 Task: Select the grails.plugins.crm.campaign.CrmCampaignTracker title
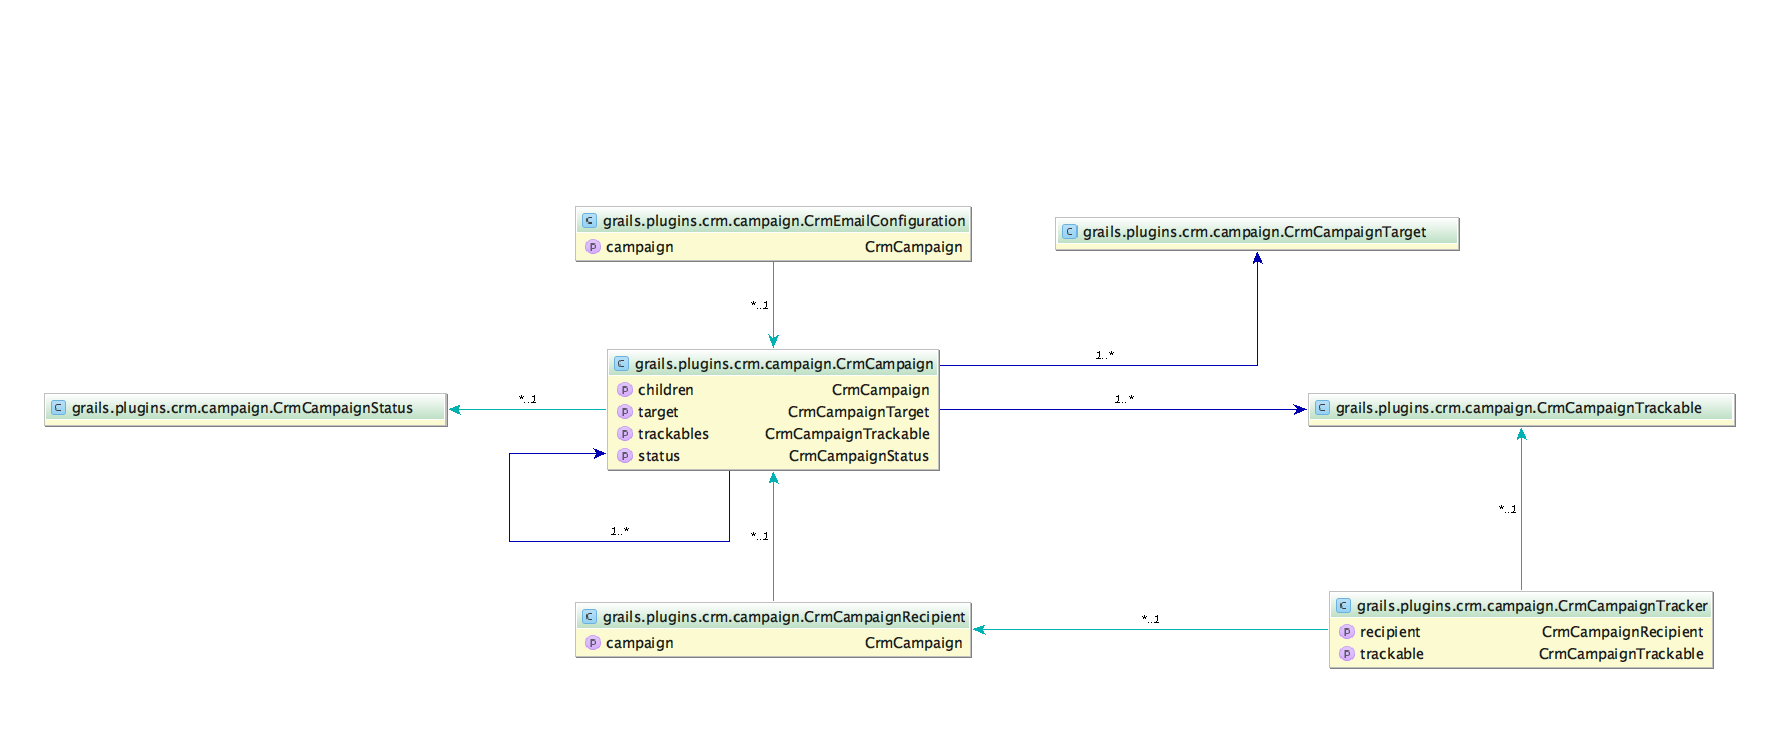pos(1532,606)
